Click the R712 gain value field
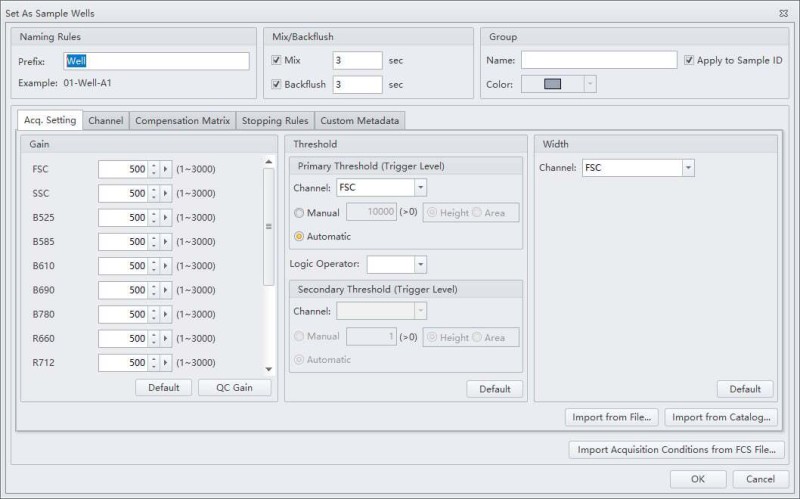The width and height of the screenshot is (800, 499). 123,363
